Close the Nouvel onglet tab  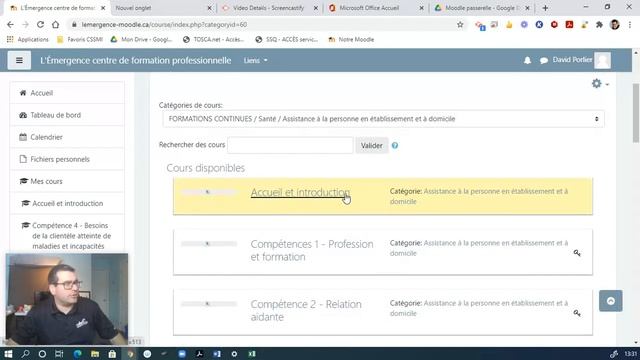click(x=209, y=8)
